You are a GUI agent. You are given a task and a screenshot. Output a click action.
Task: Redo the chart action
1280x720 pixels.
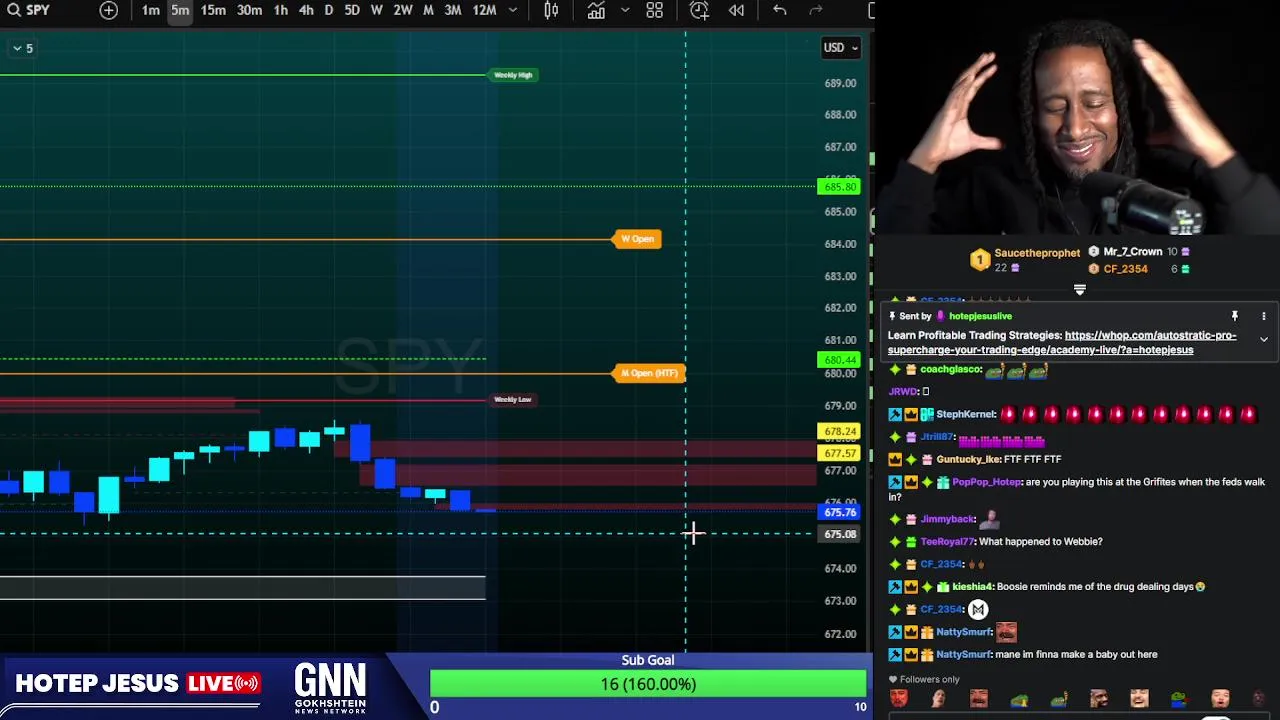coord(815,10)
